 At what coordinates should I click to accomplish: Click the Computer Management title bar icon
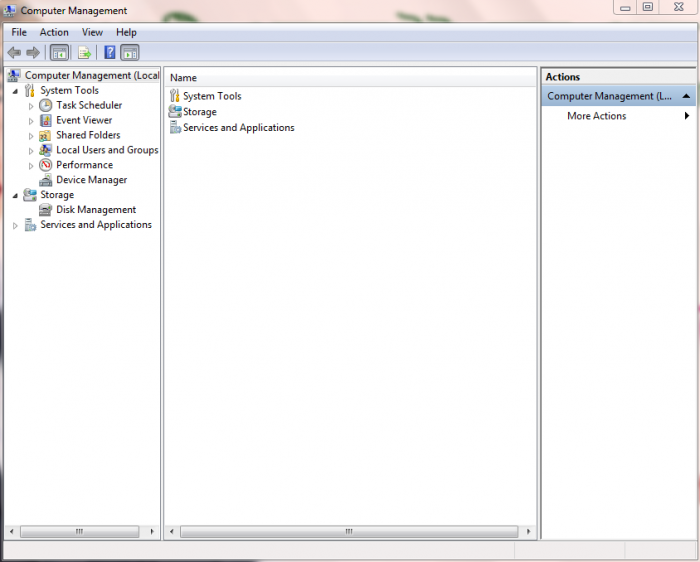click(x=9, y=10)
